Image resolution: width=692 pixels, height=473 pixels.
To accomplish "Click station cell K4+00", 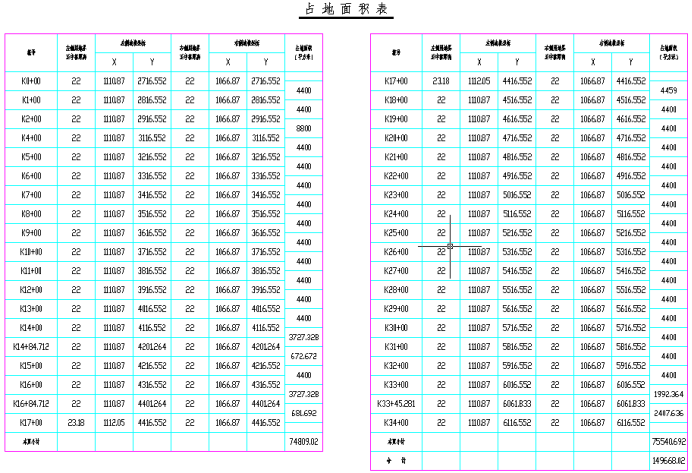I will [x=31, y=138].
